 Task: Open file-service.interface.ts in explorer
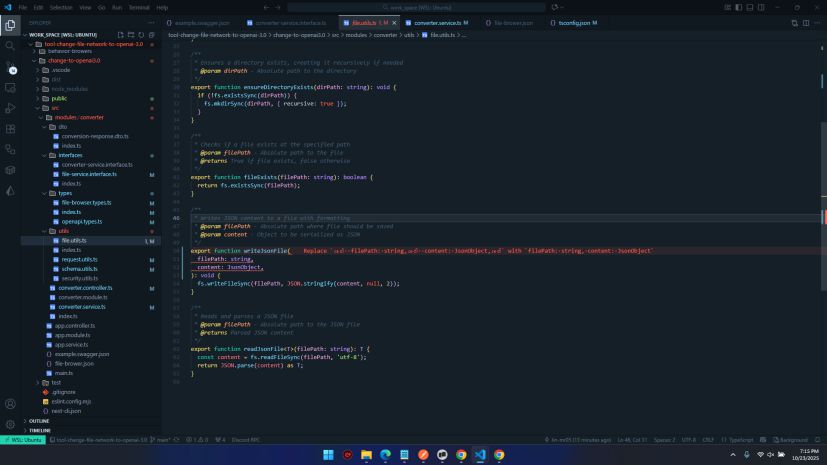tap(89, 175)
